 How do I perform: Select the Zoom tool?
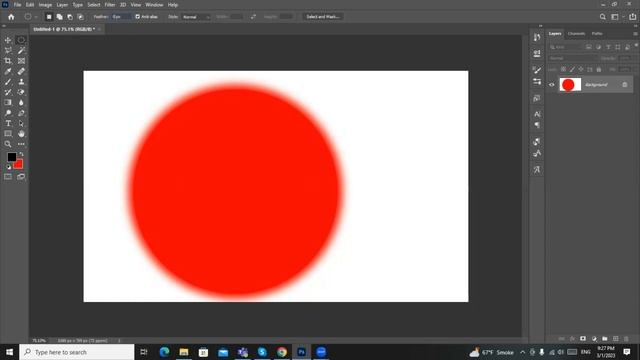pyautogui.click(x=8, y=144)
